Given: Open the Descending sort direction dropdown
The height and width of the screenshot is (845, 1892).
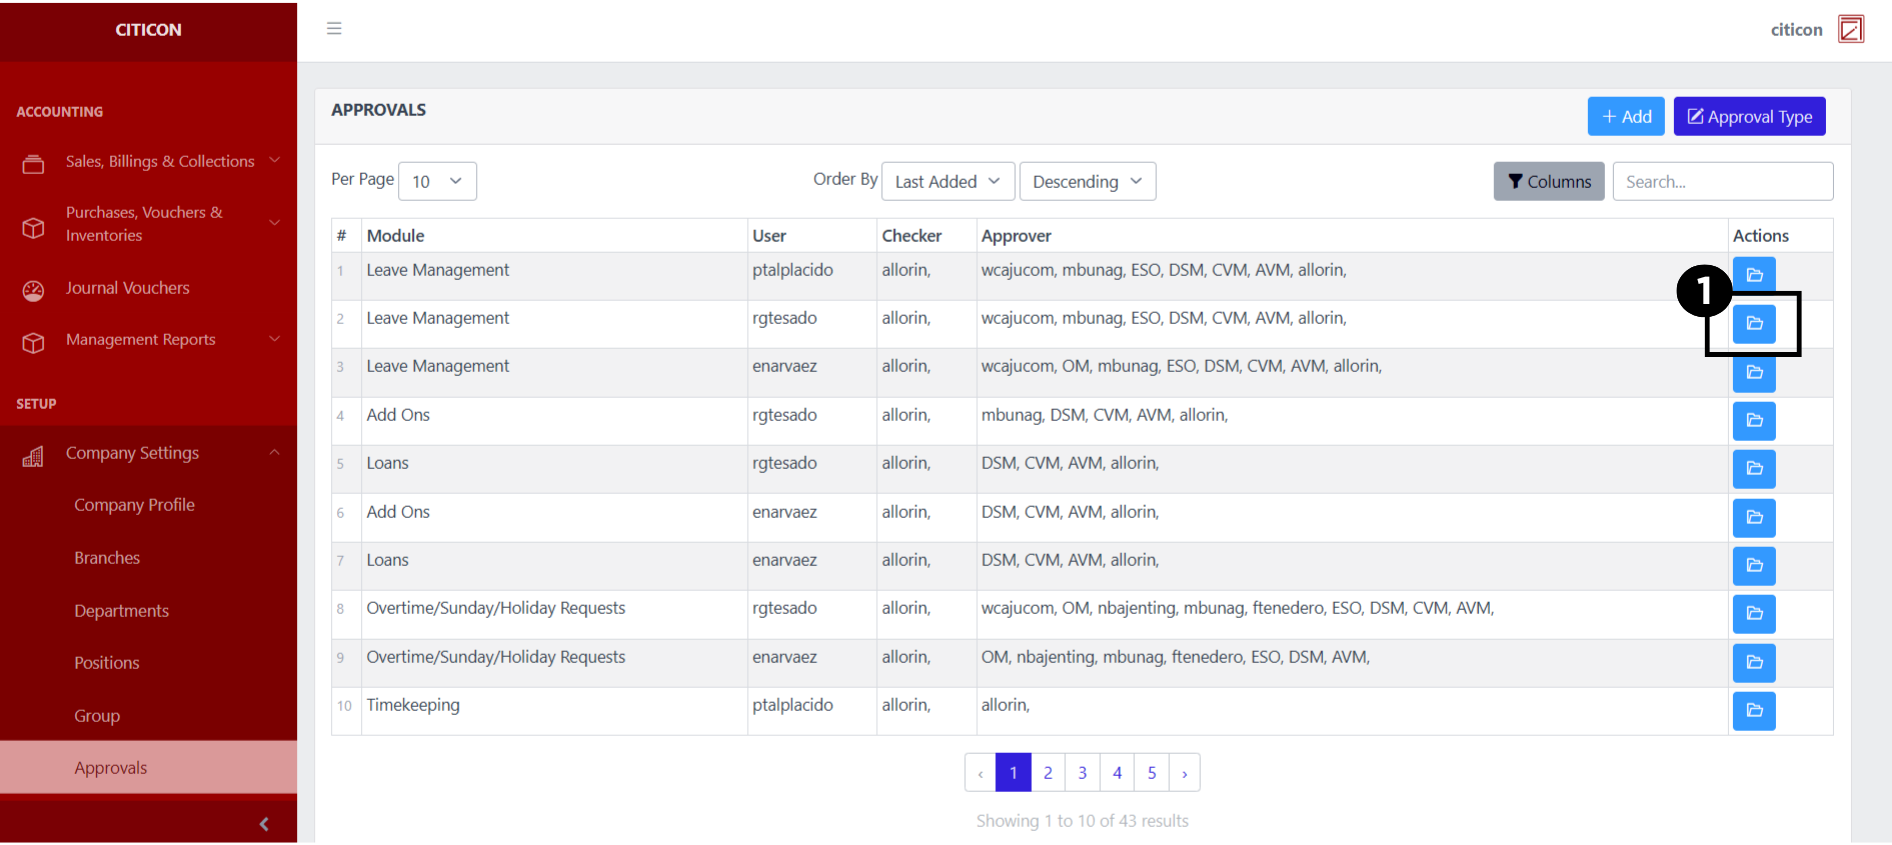Looking at the screenshot, I should (x=1087, y=182).
